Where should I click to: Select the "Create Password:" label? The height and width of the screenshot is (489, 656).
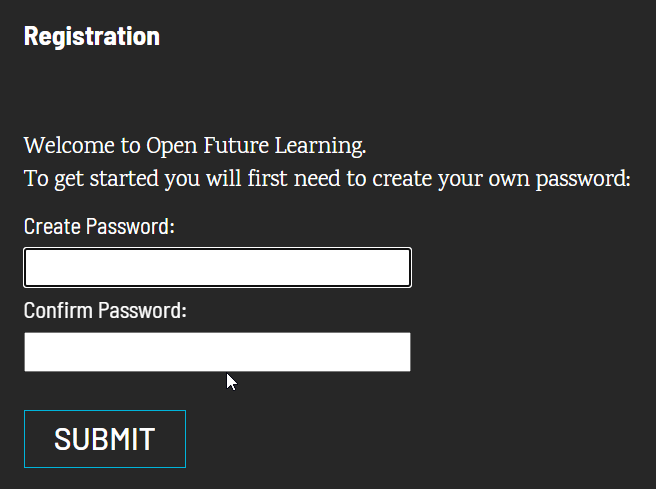tap(99, 226)
